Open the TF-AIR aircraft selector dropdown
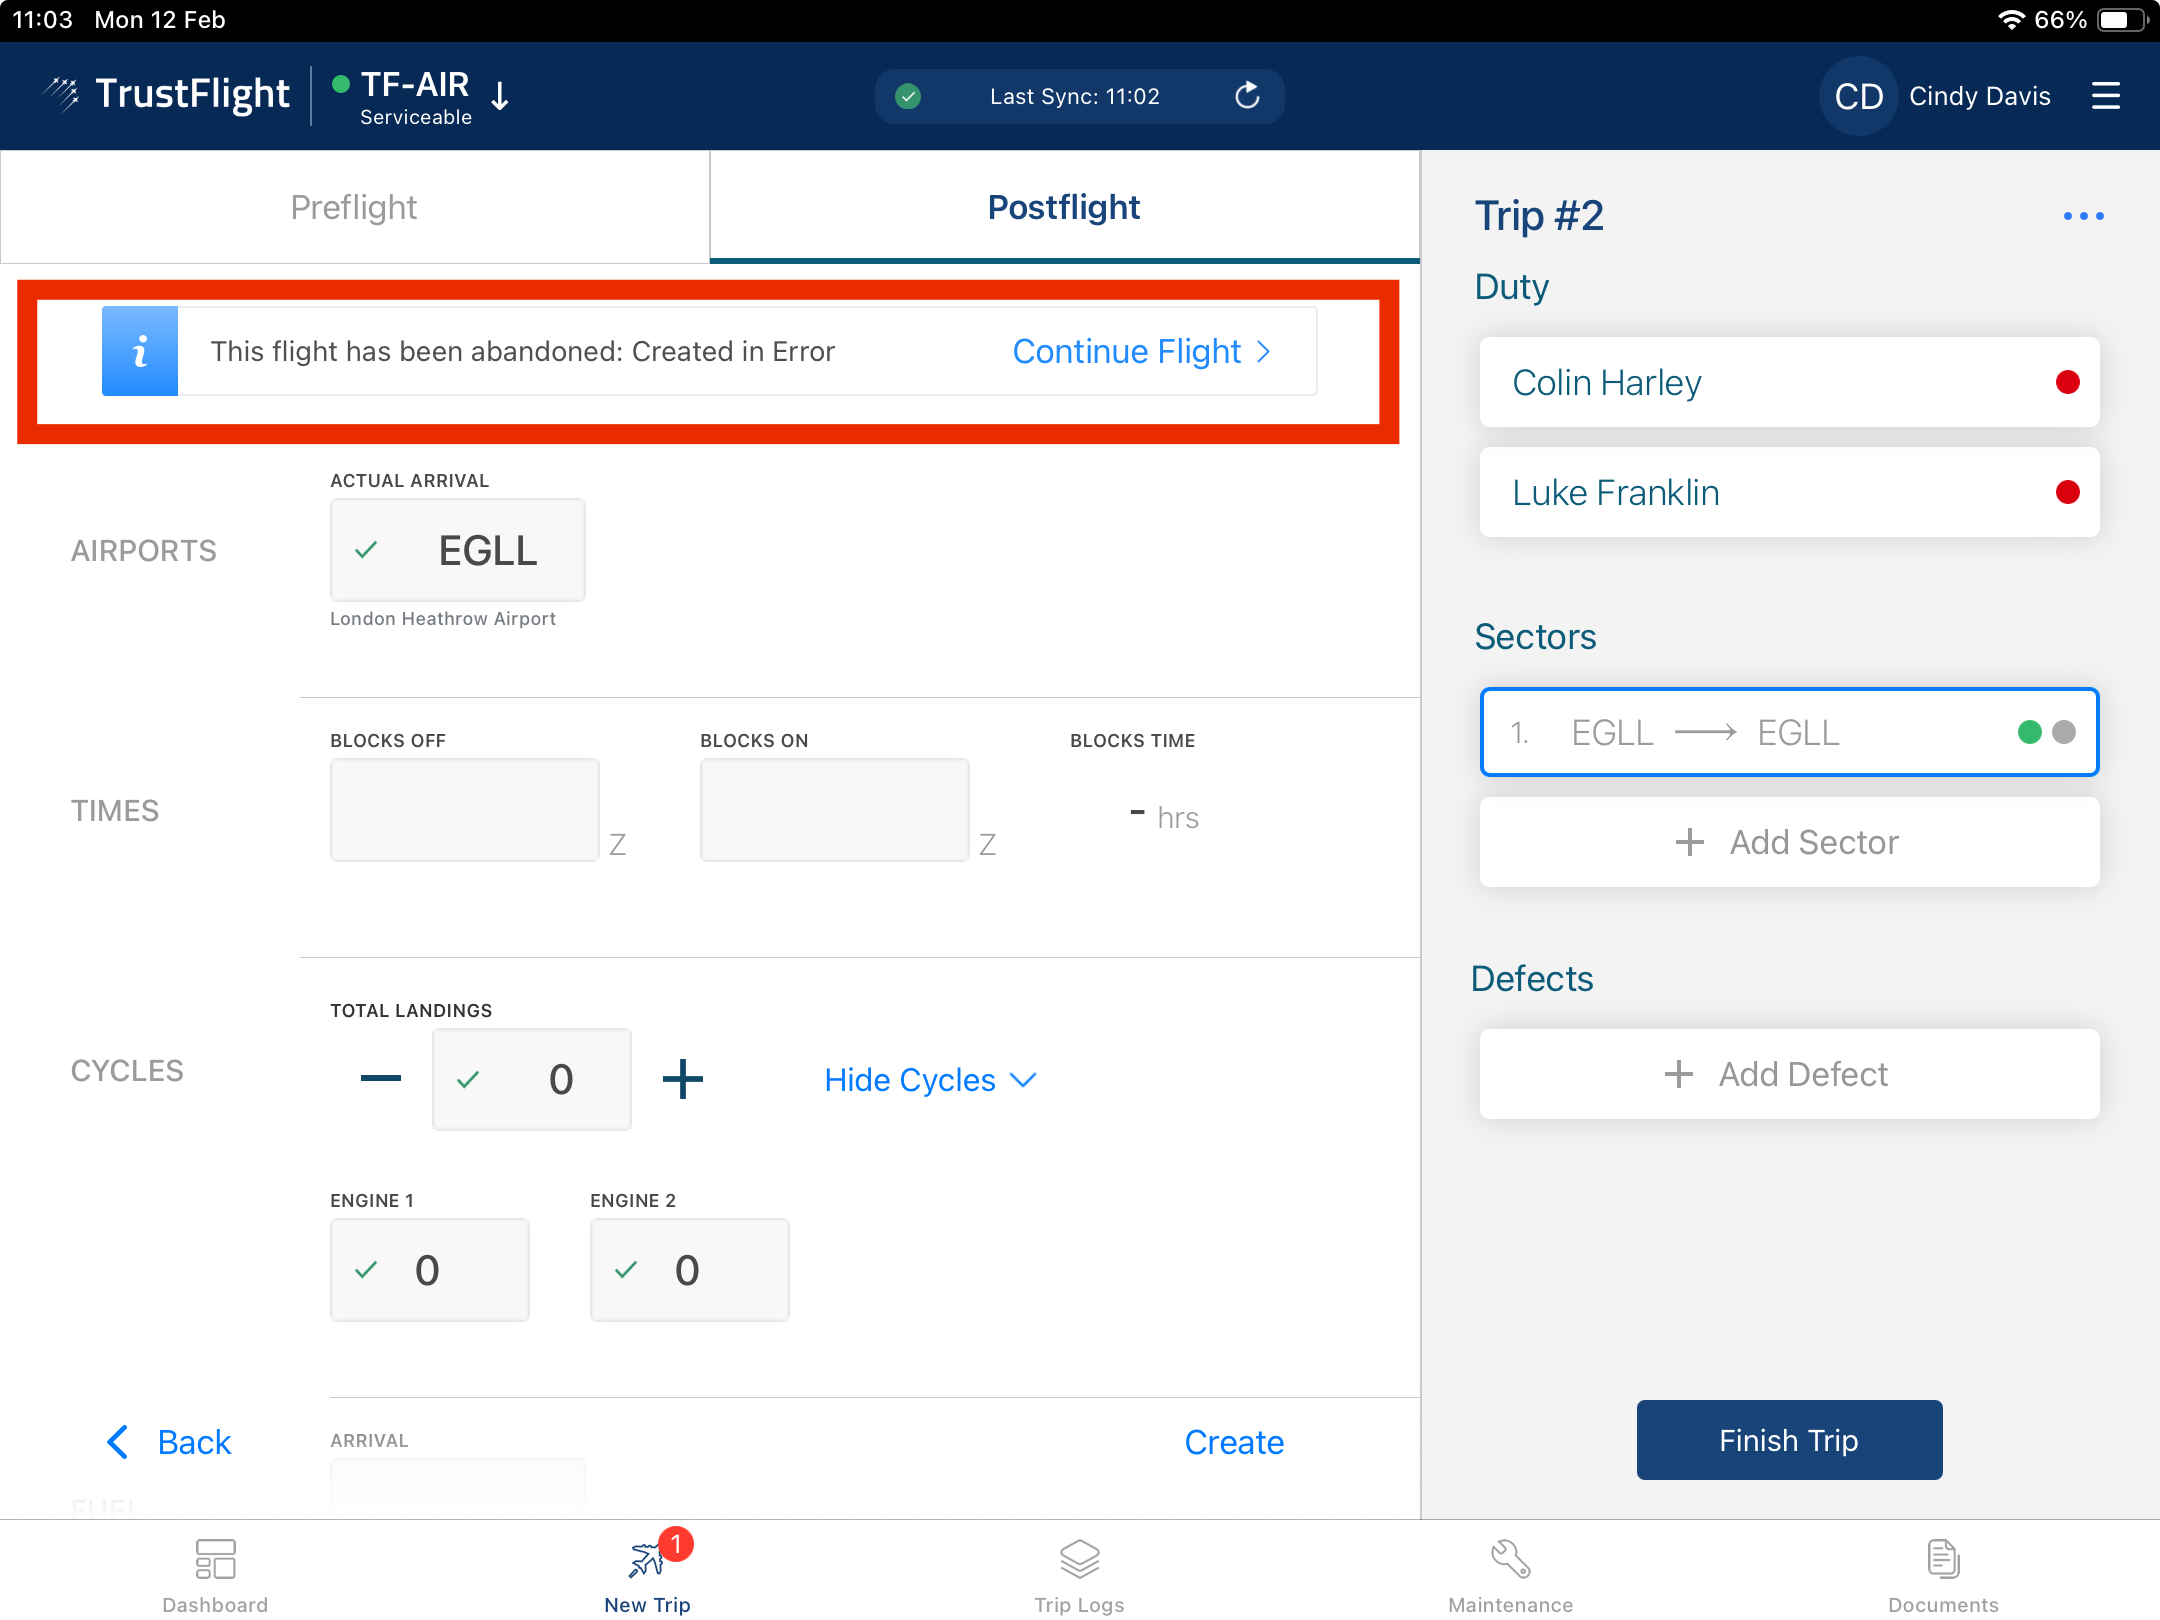This screenshot has height=1620, width=2160. [x=500, y=97]
